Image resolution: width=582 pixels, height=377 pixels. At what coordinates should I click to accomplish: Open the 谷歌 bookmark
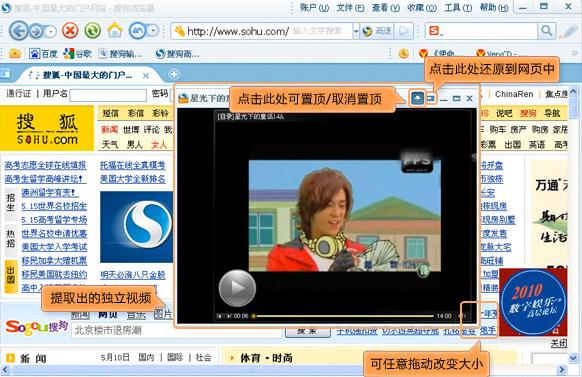77,54
